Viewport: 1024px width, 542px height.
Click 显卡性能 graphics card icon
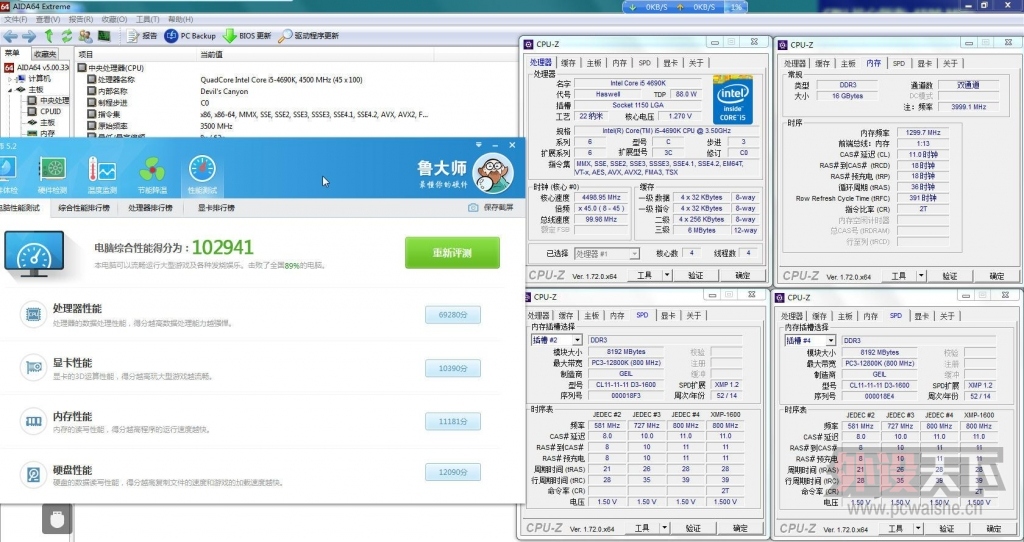tap(33, 368)
